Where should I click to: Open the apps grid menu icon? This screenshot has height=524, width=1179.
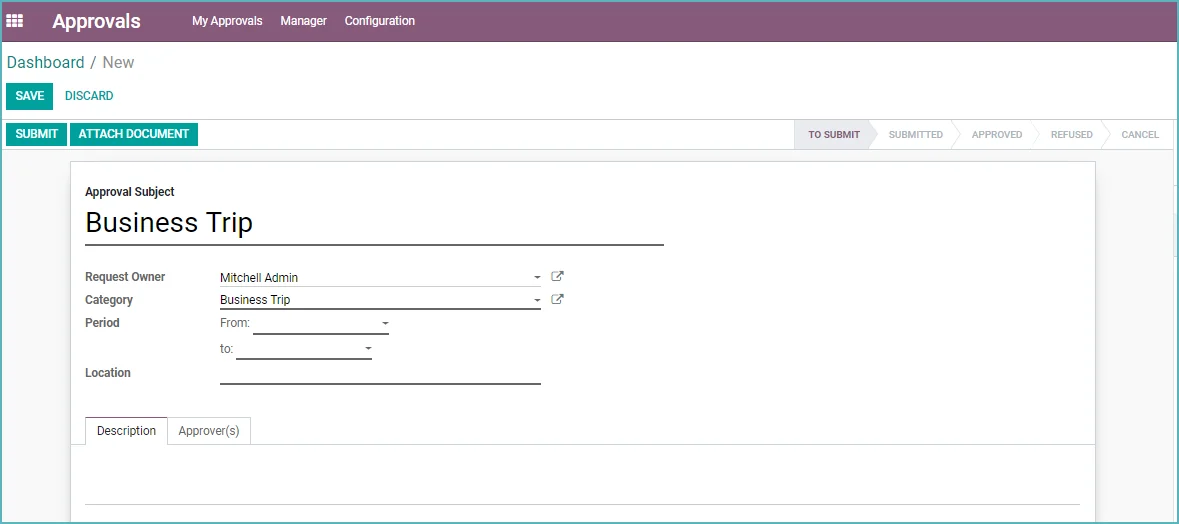[14, 21]
